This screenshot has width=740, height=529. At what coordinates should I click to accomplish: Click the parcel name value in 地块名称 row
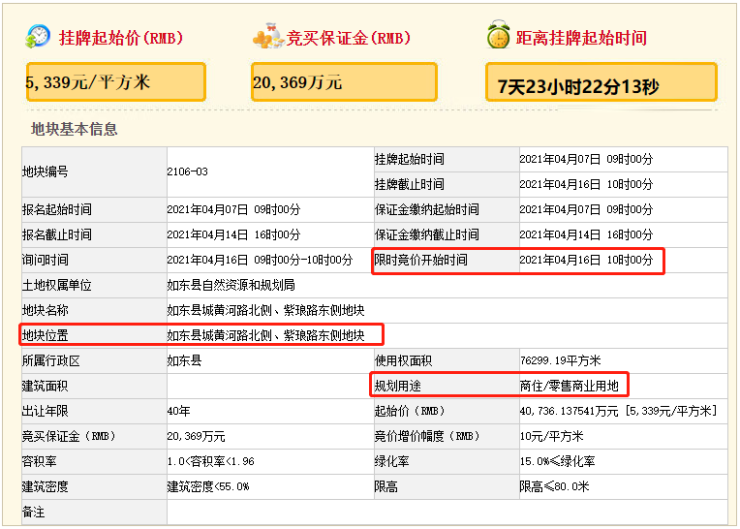266,310
